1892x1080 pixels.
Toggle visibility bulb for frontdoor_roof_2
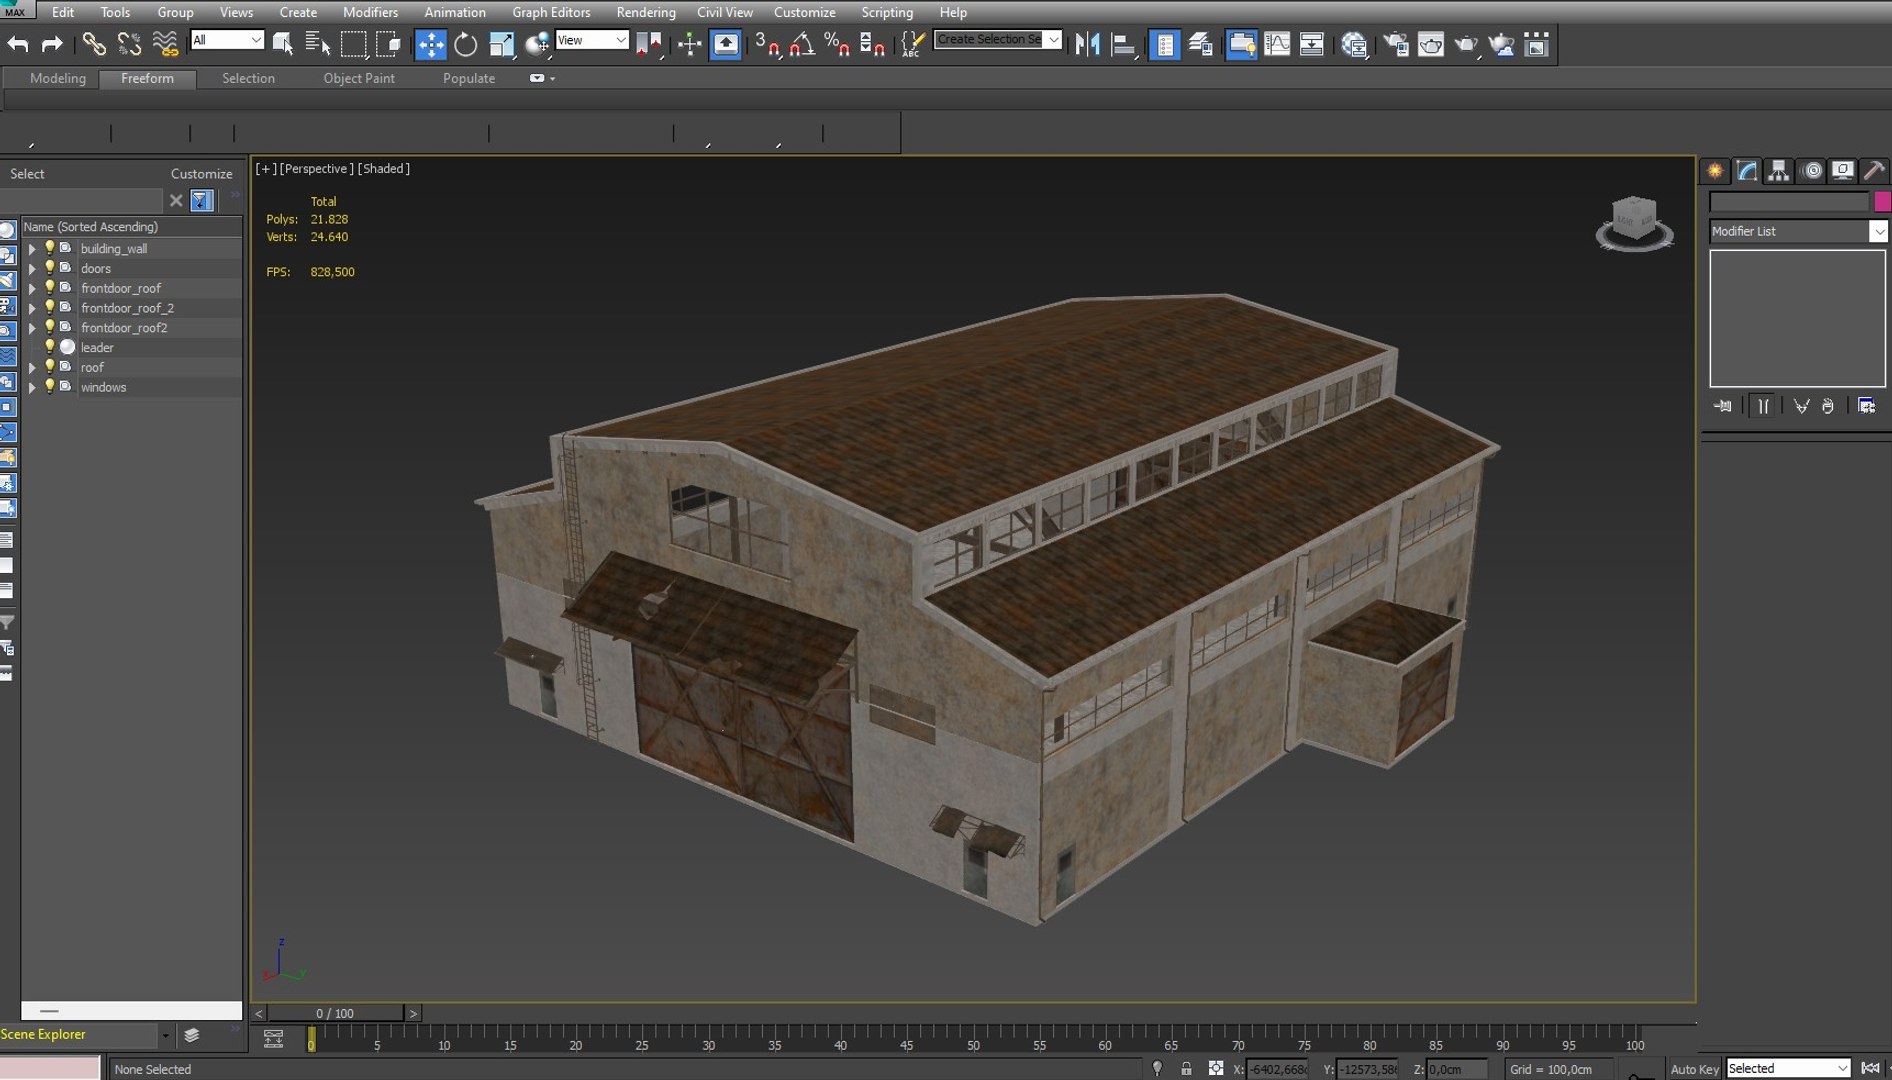(x=49, y=308)
